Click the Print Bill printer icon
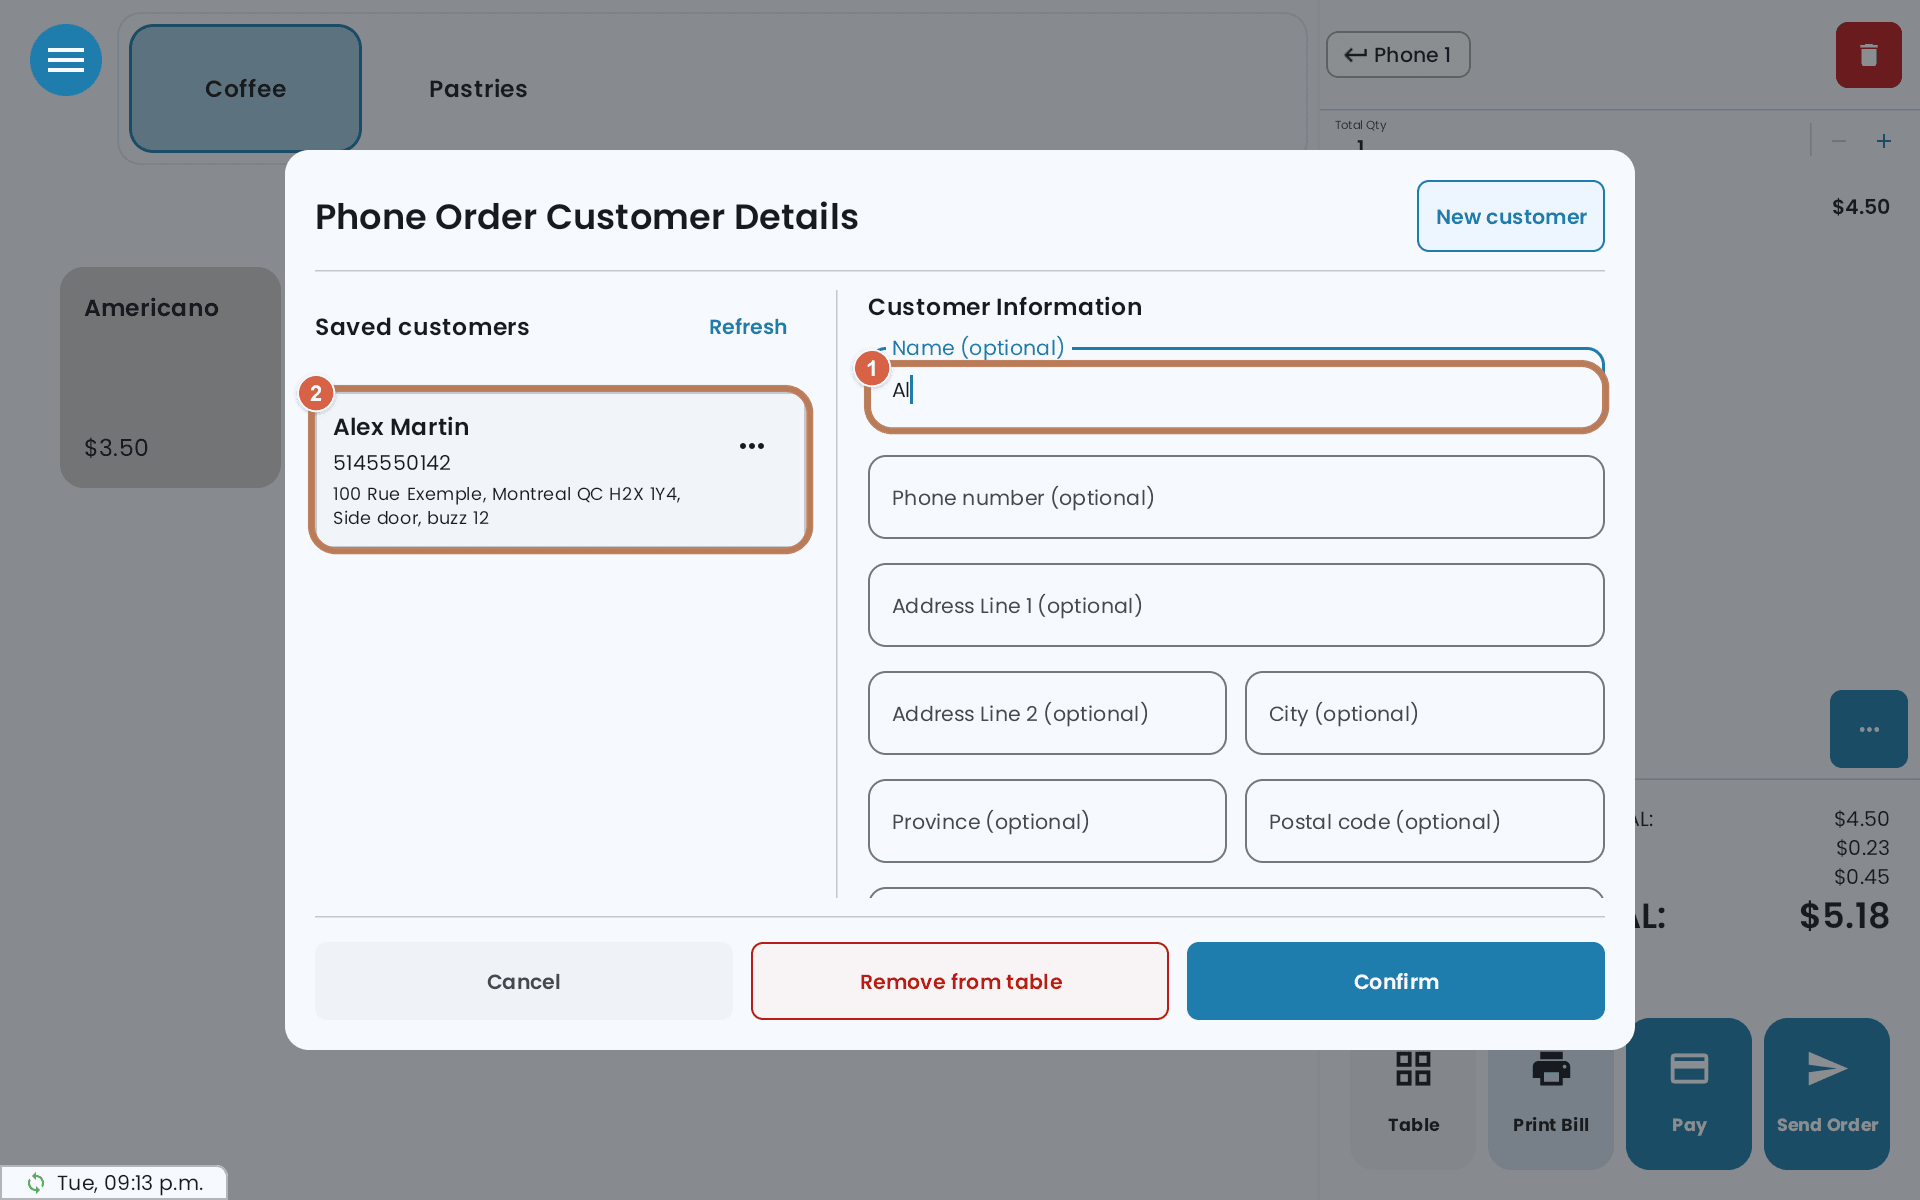The image size is (1920, 1200). pyautogui.click(x=1551, y=1070)
